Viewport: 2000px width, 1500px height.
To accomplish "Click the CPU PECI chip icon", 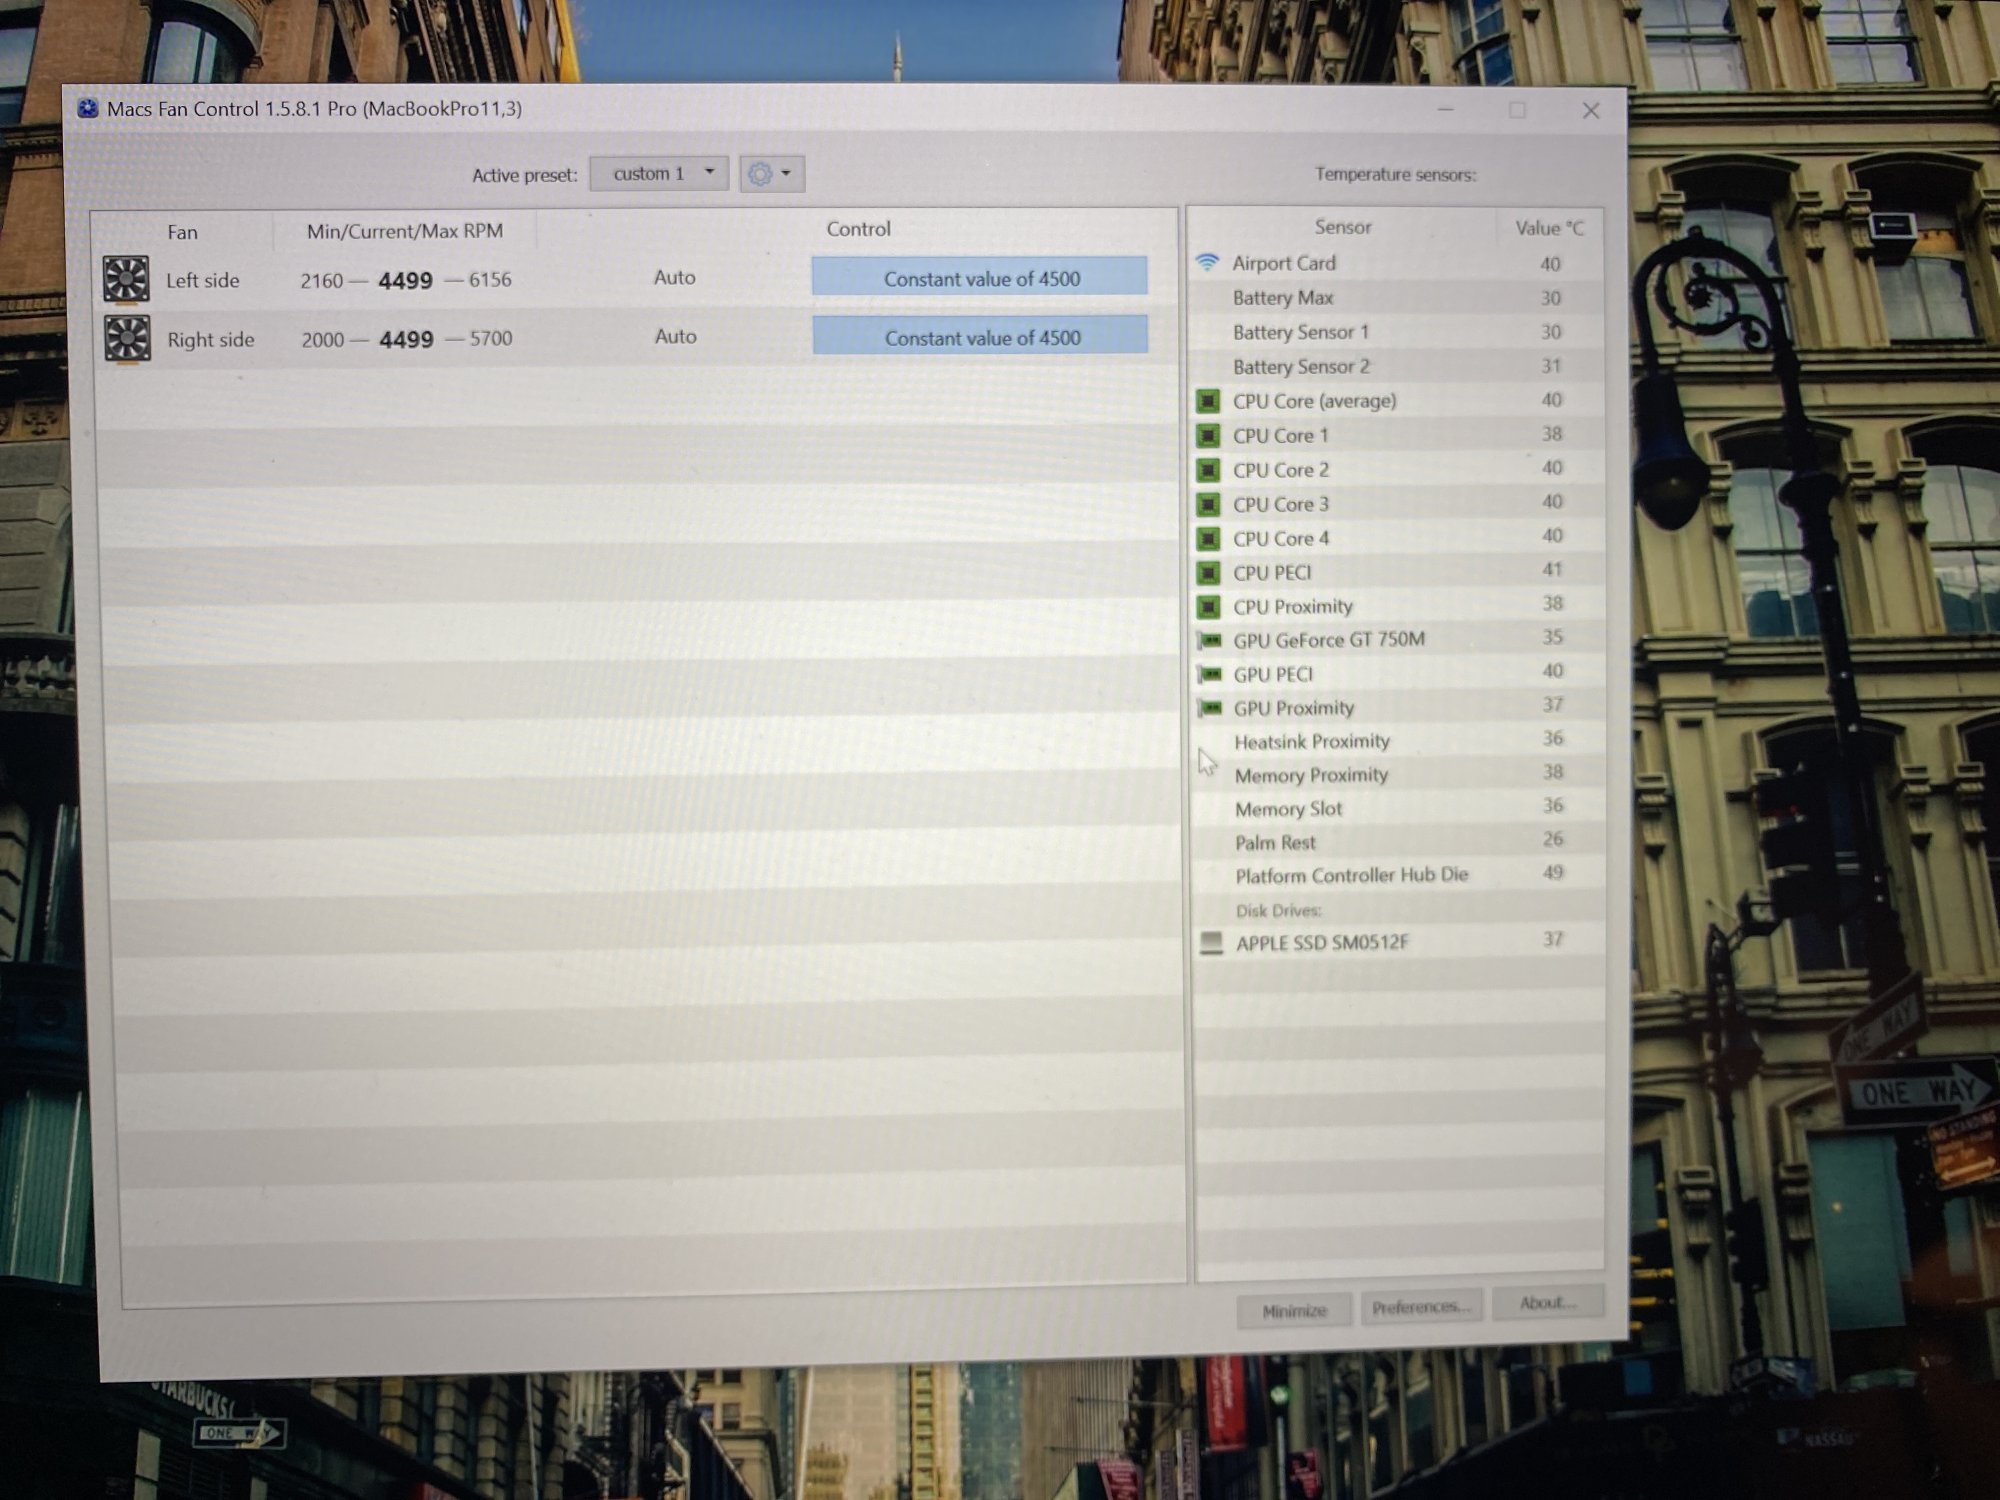I will pos(1208,573).
